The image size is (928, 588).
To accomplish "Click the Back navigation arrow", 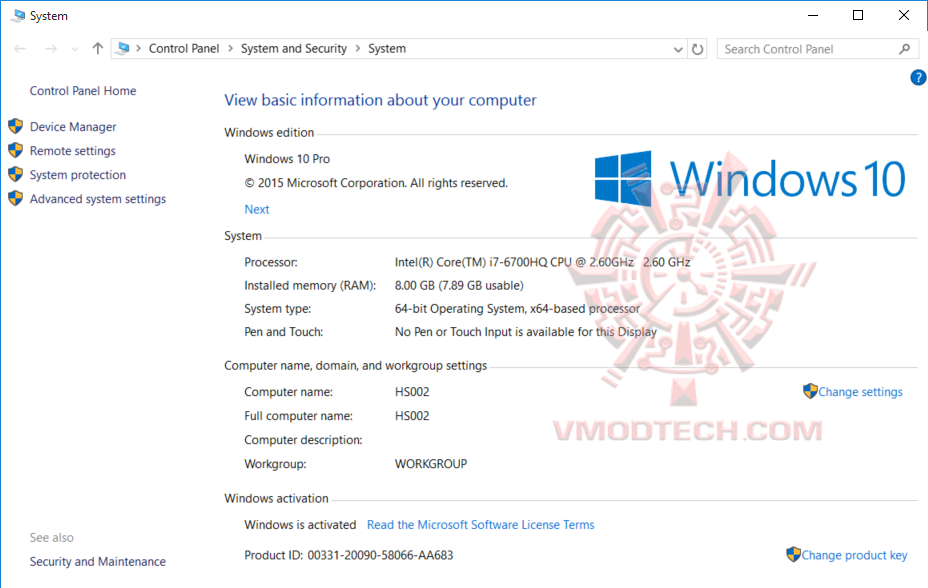I will 20,49.
